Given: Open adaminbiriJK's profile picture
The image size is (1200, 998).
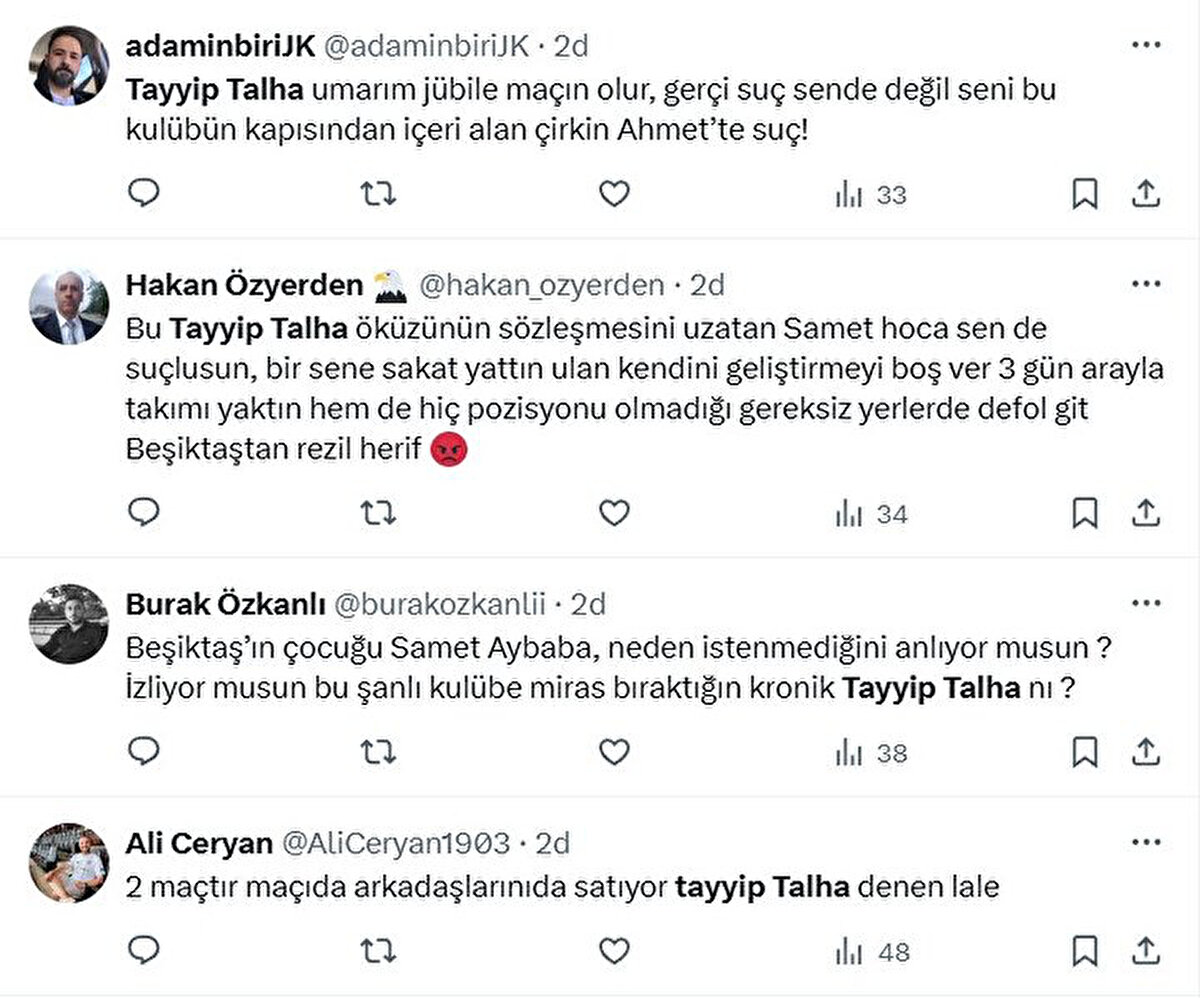Looking at the screenshot, I should coord(69,66).
